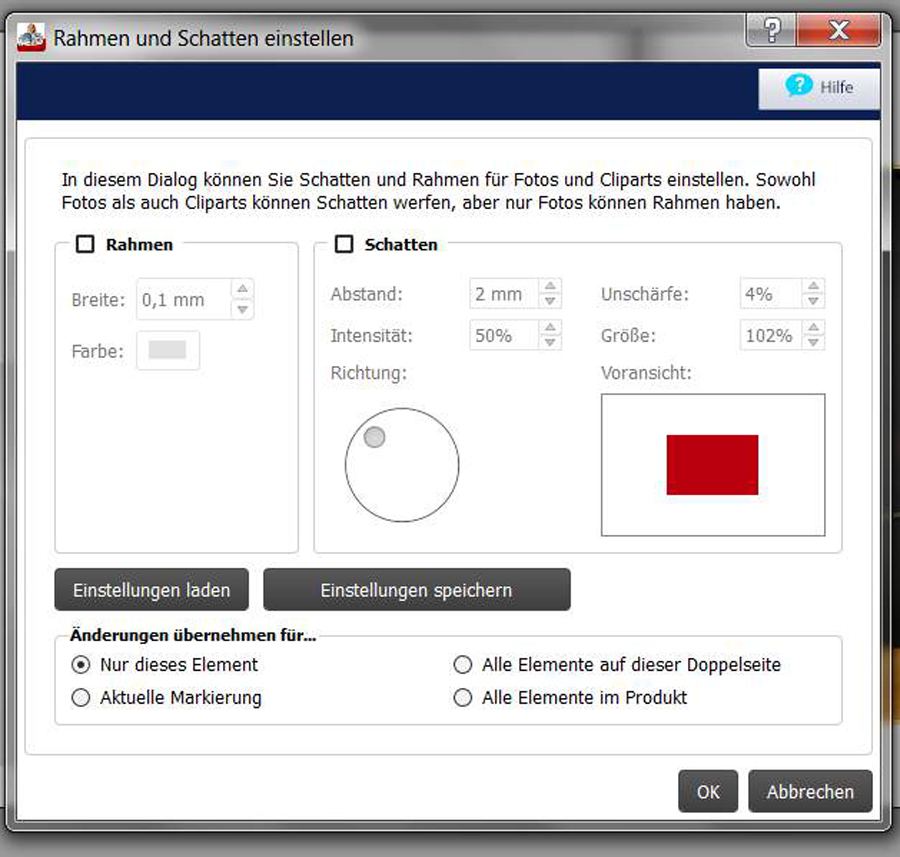Screen dimensions: 900x857
Task: Click the question mark title bar button
Action: [x=771, y=29]
